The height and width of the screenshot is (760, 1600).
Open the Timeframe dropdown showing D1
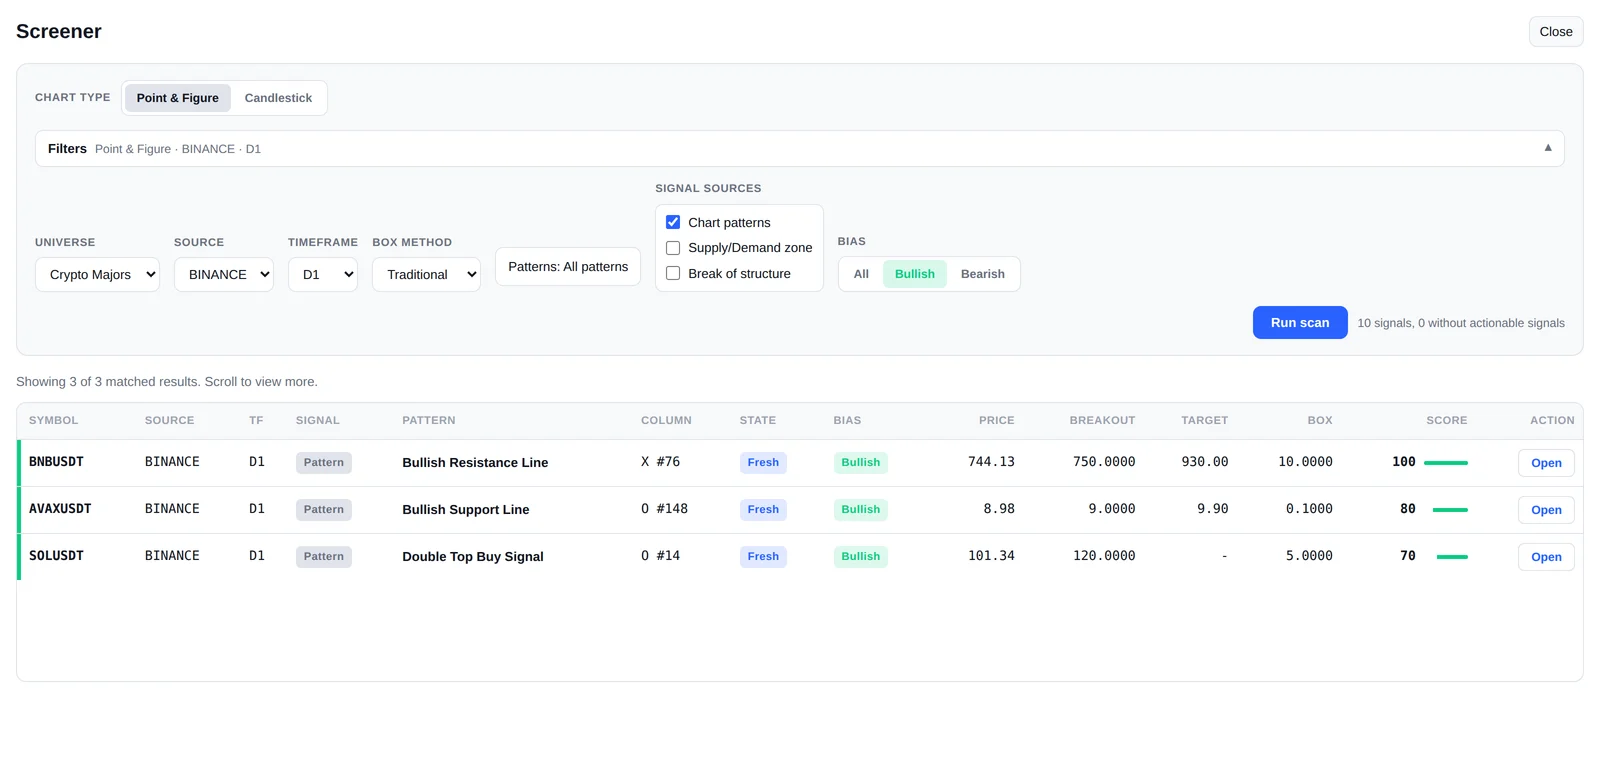point(323,275)
